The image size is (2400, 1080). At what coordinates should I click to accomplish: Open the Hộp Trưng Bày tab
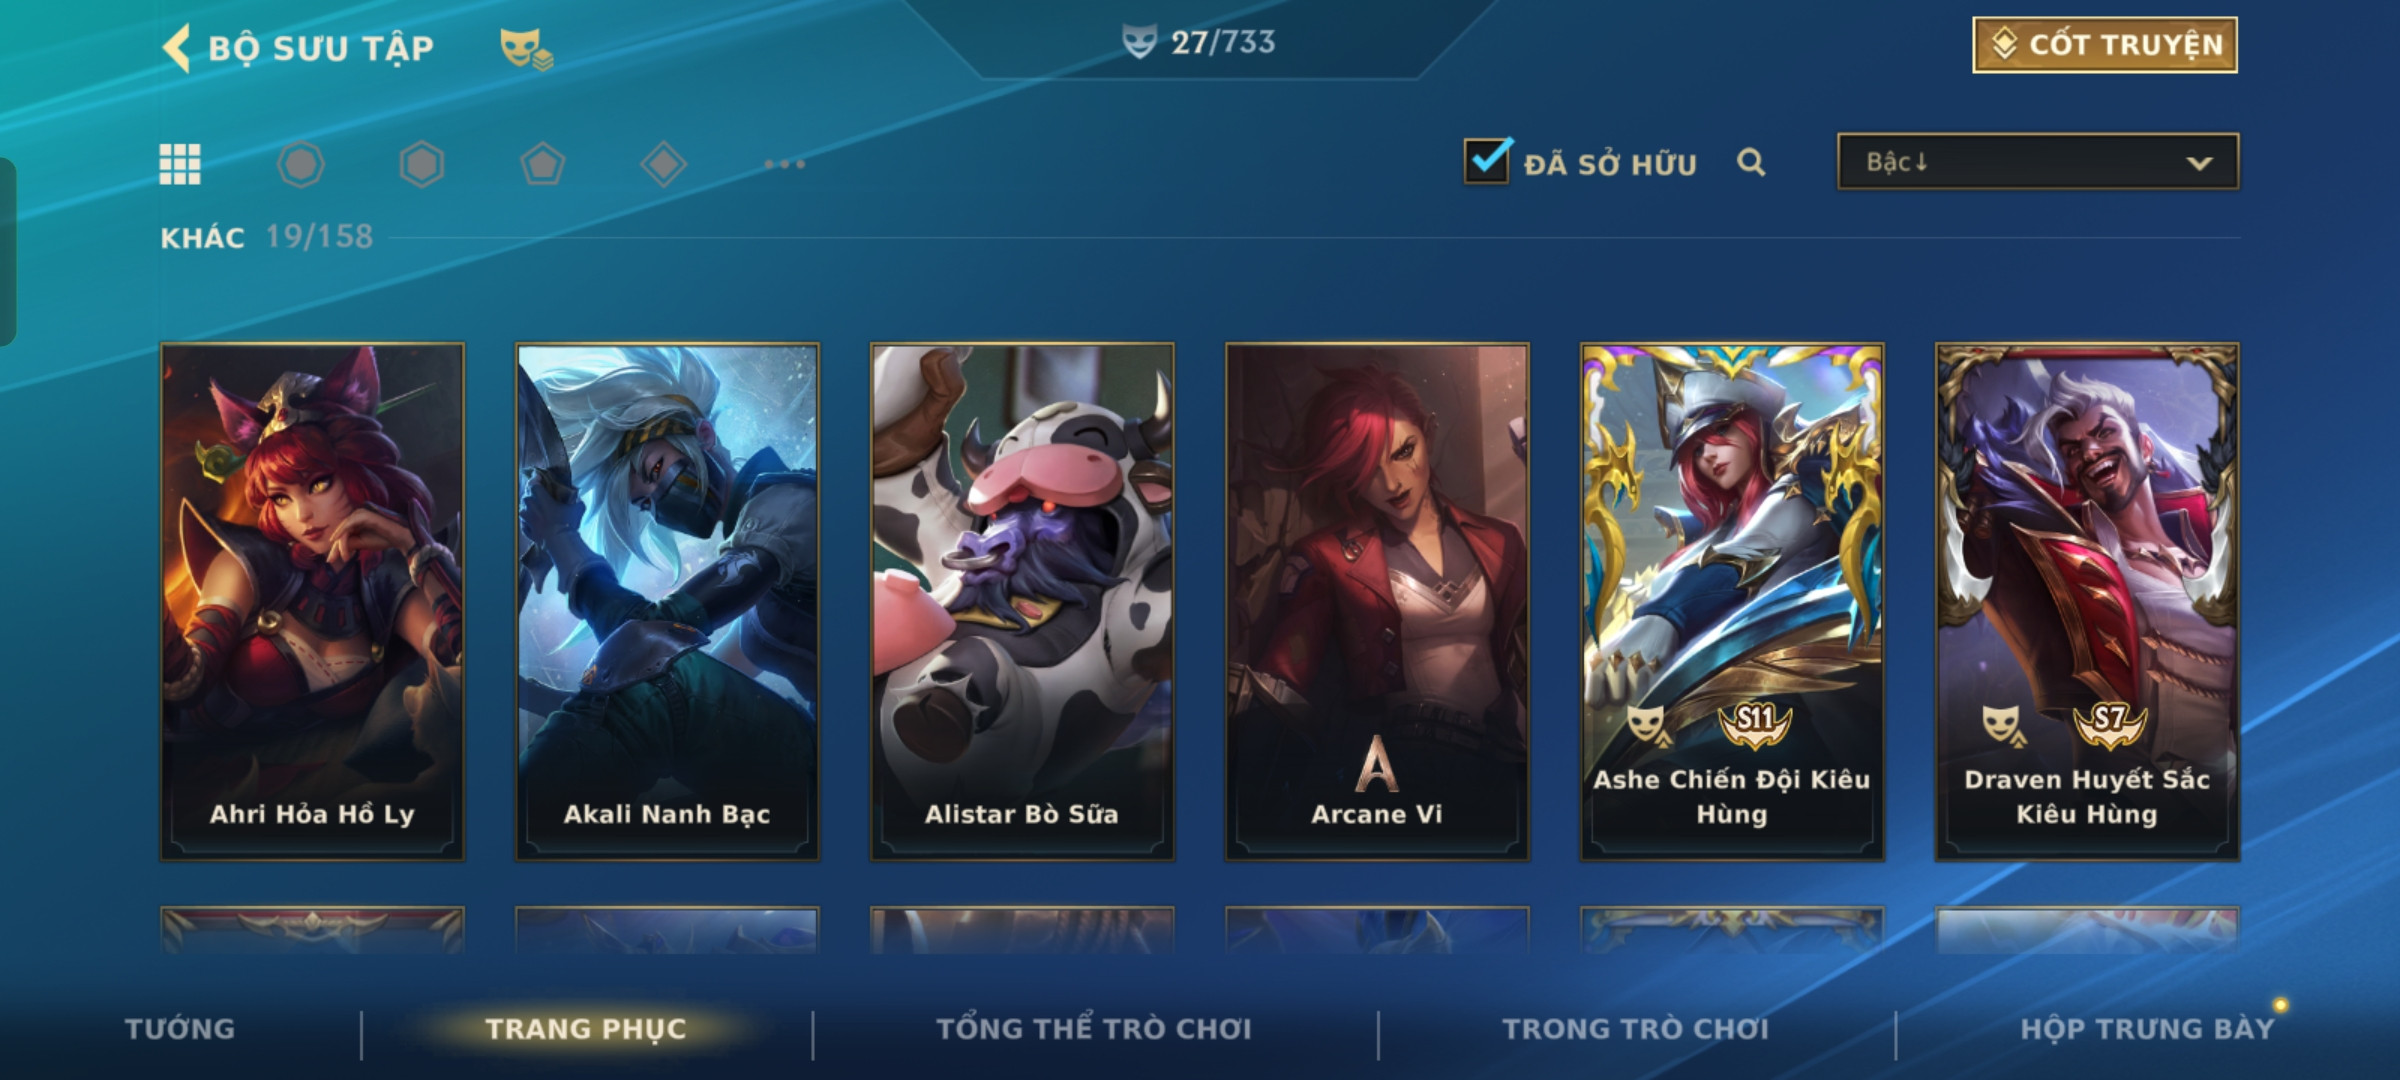pyautogui.click(x=2148, y=1029)
